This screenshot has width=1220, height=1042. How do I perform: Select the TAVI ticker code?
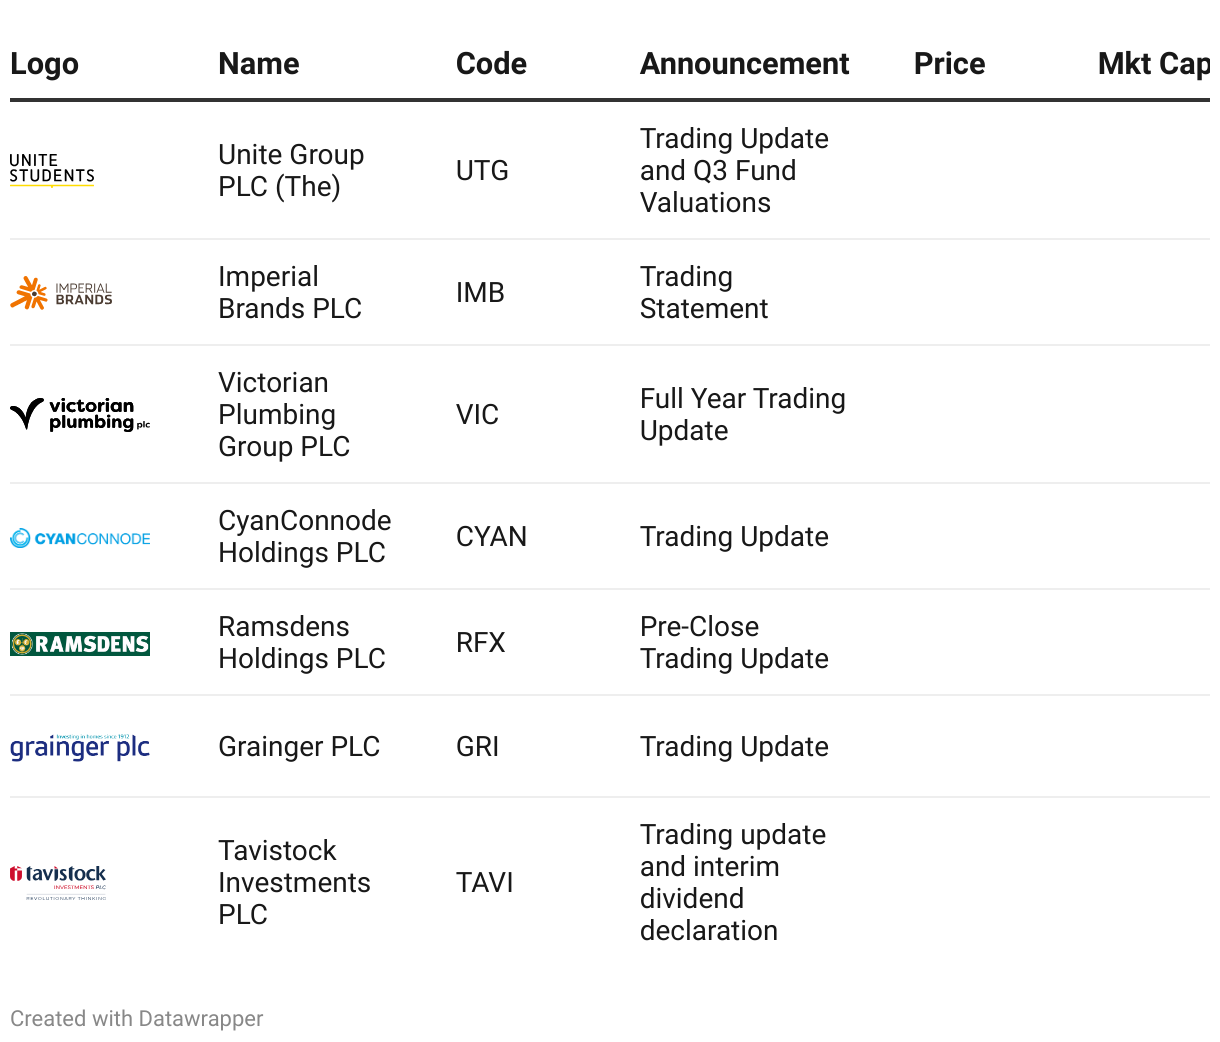tap(484, 883)
